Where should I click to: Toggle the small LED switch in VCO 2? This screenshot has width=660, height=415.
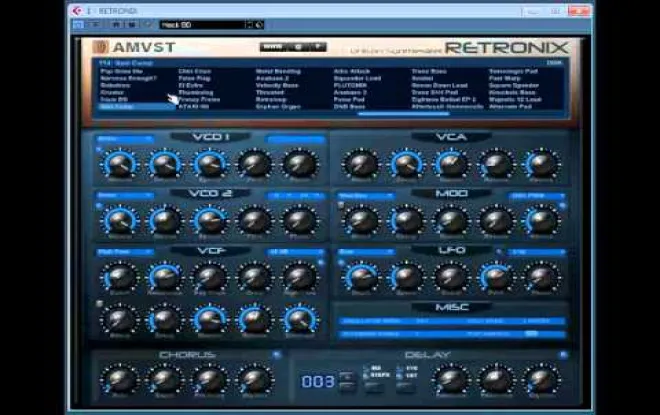click(x=99, y=205)
